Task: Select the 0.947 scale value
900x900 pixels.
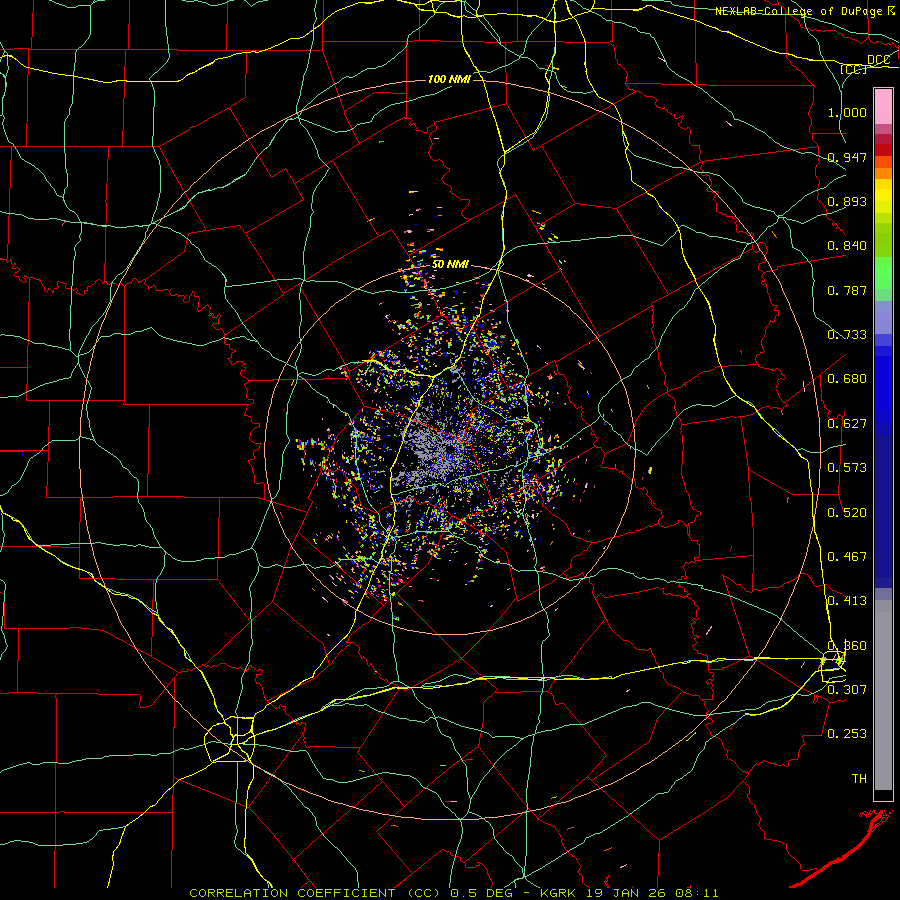Action: 847,157
